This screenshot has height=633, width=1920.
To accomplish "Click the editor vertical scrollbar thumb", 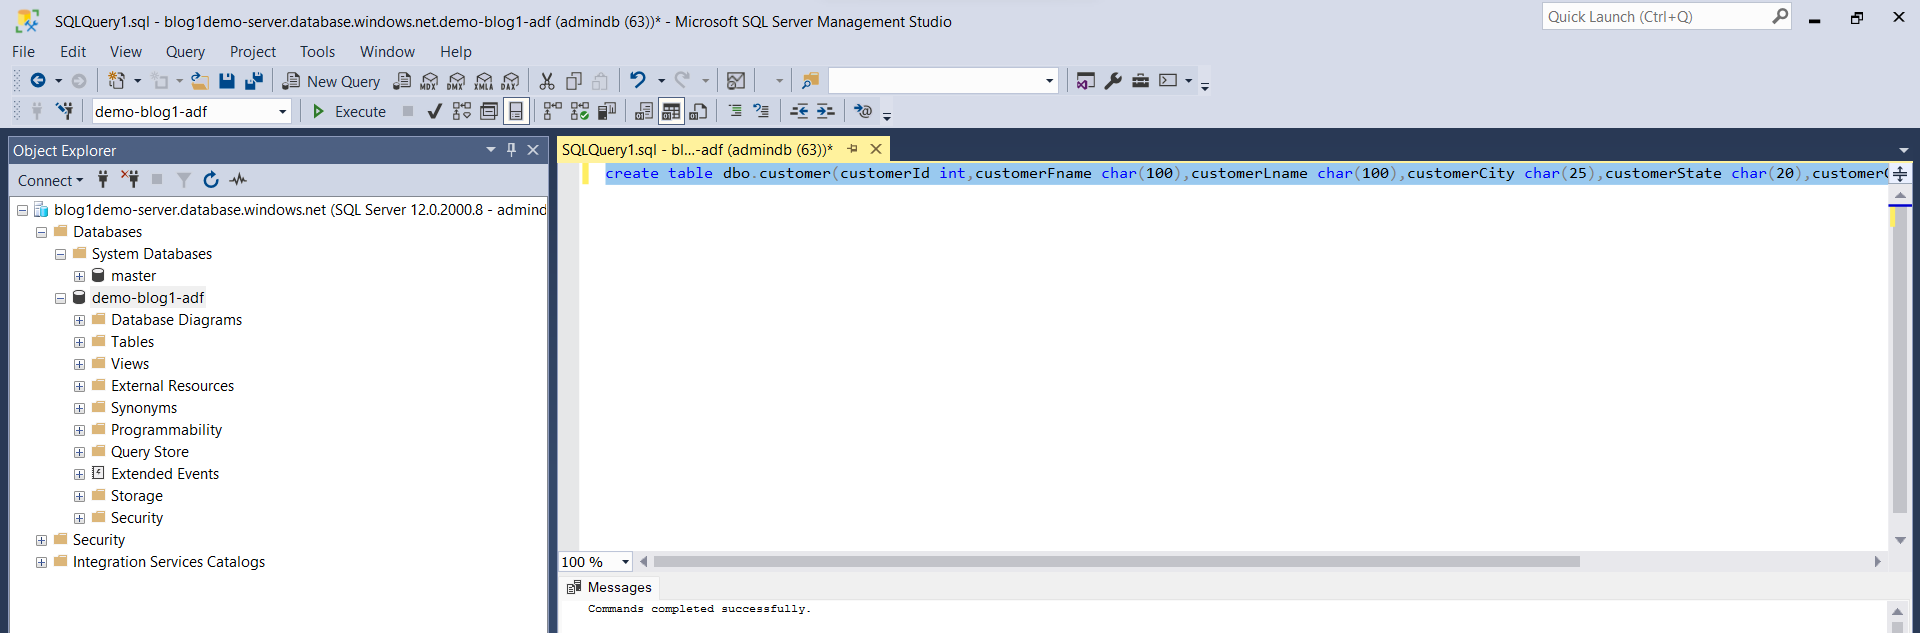I will pos(1900,360).
